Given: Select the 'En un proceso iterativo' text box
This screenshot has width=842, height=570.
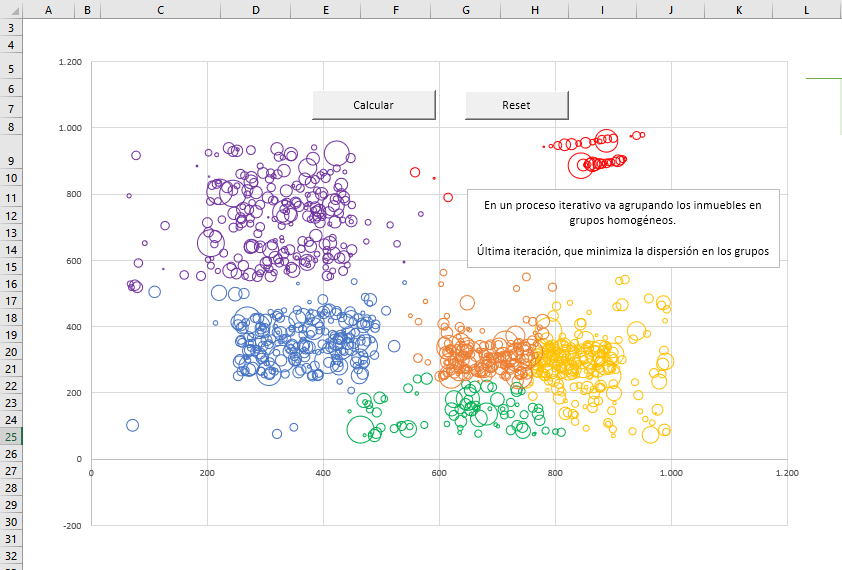Looking at the screenshot, I should tap(622, 228).
